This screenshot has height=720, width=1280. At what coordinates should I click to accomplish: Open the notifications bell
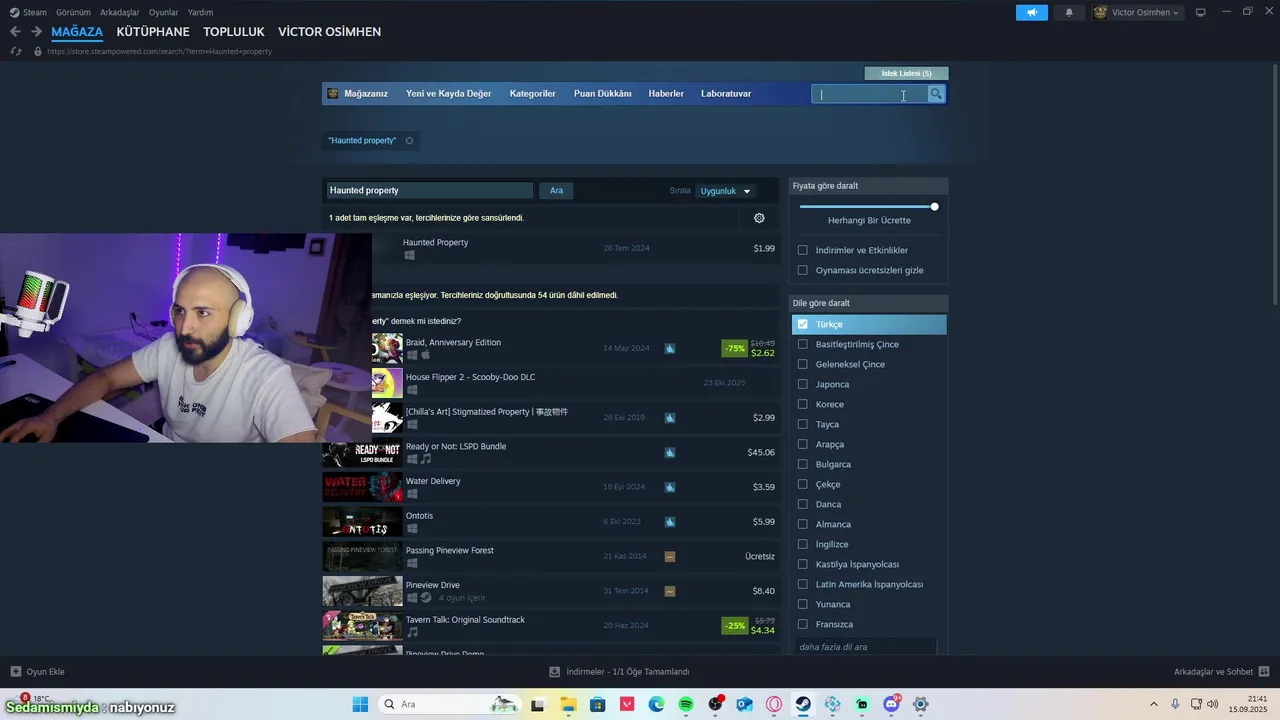pyautogui.click(x=1069, y=12)
